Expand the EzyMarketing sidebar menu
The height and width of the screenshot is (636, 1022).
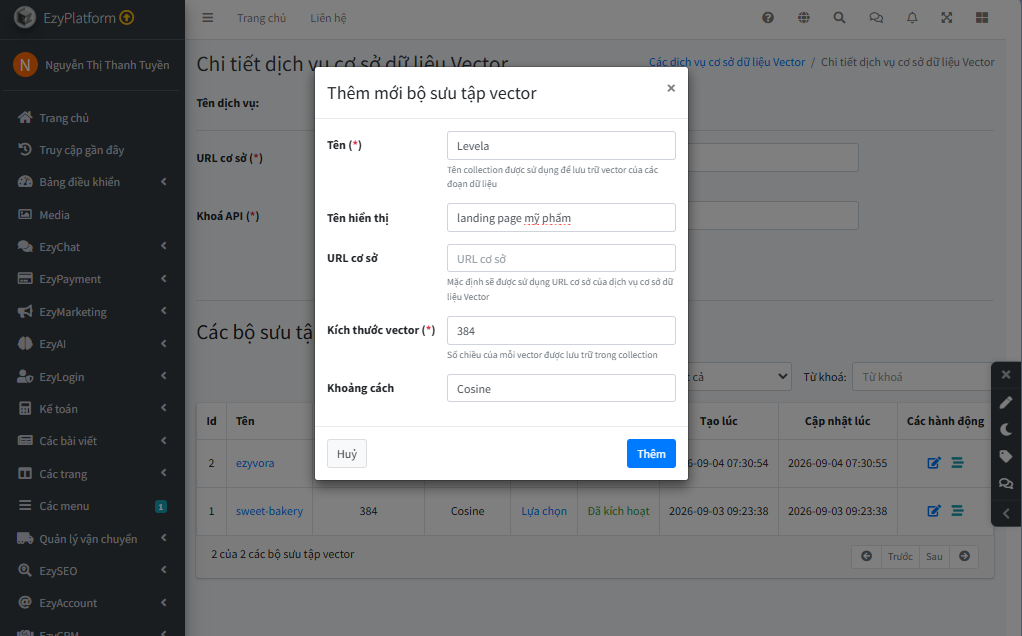click(92, 311)
